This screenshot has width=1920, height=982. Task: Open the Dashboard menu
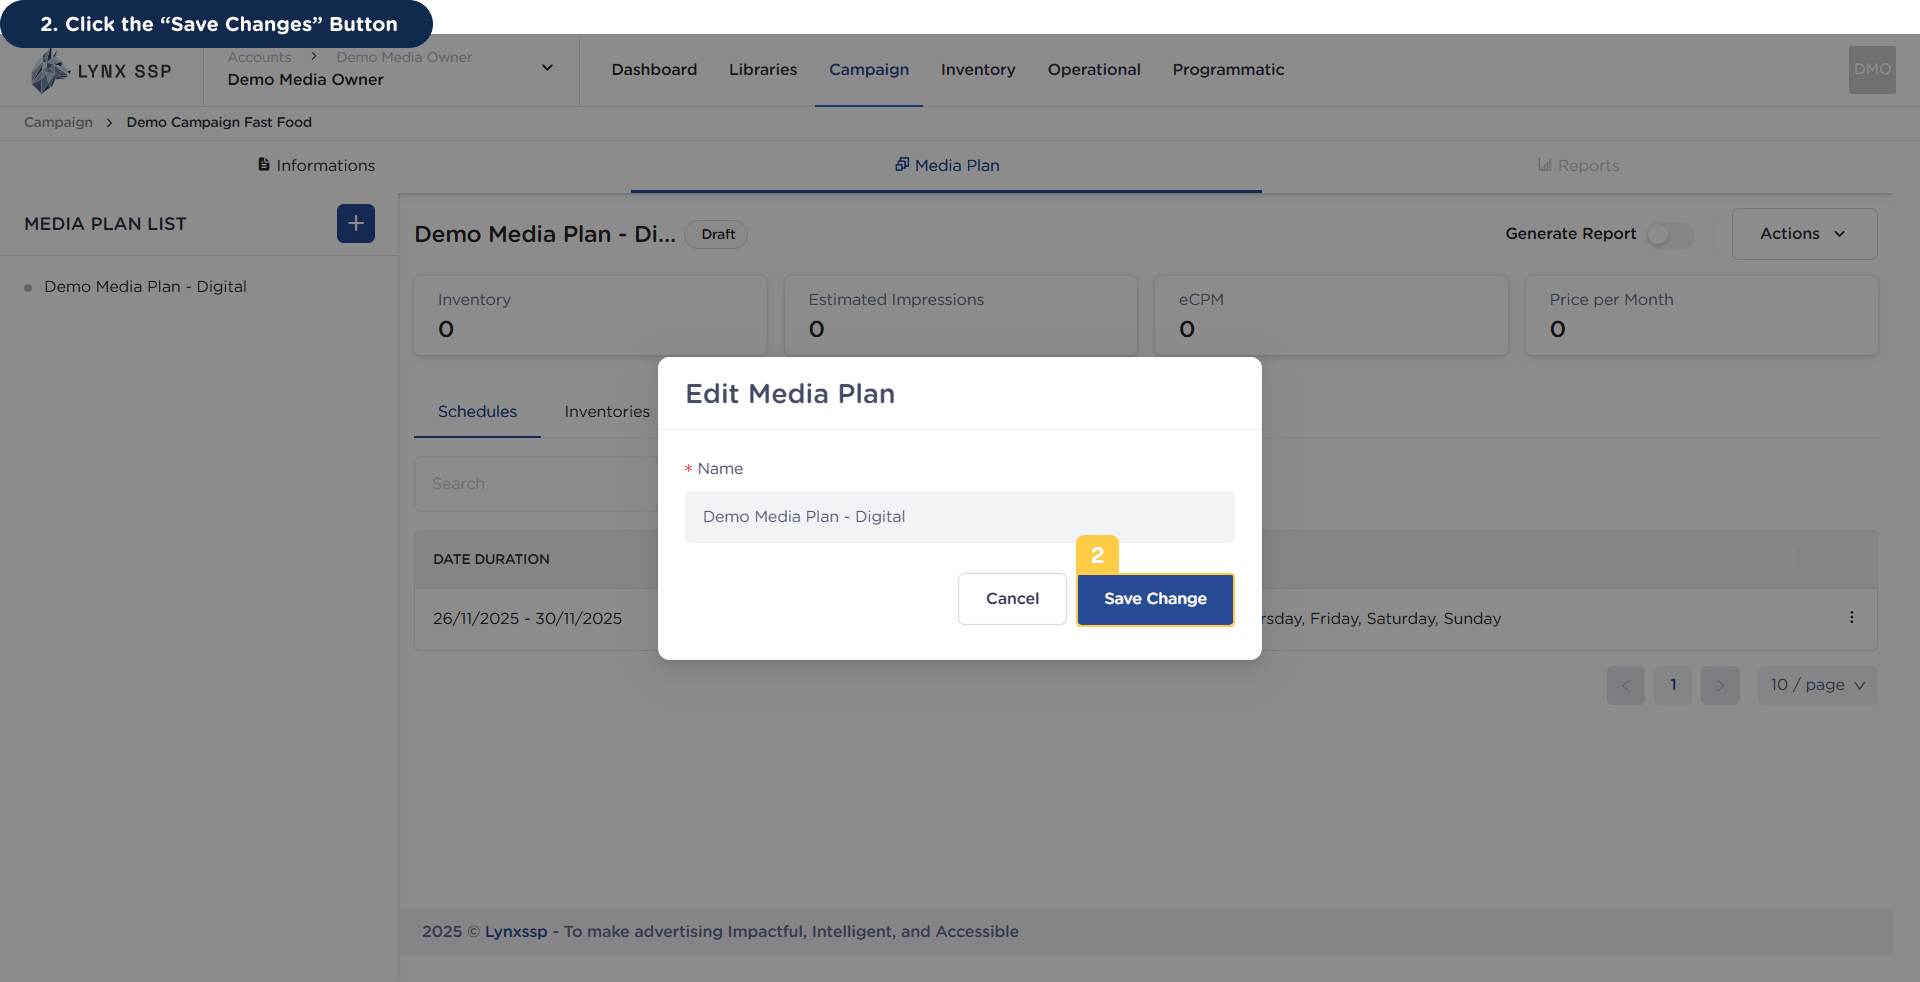(x=654, y=70)
